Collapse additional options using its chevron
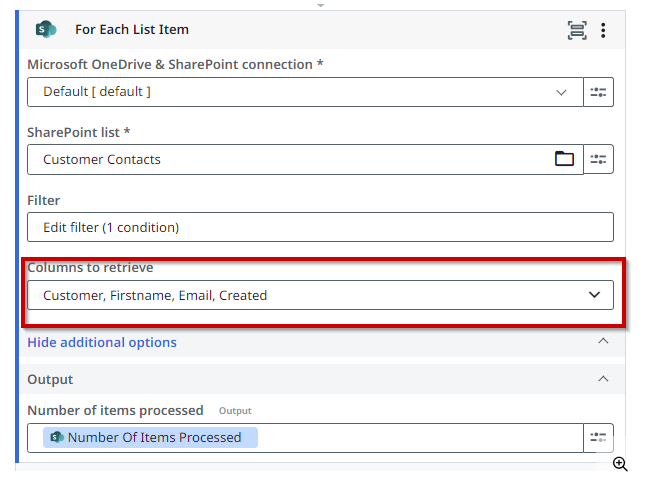Image resolution: width=667 pixels, height=501 pixels. (603, 342)
